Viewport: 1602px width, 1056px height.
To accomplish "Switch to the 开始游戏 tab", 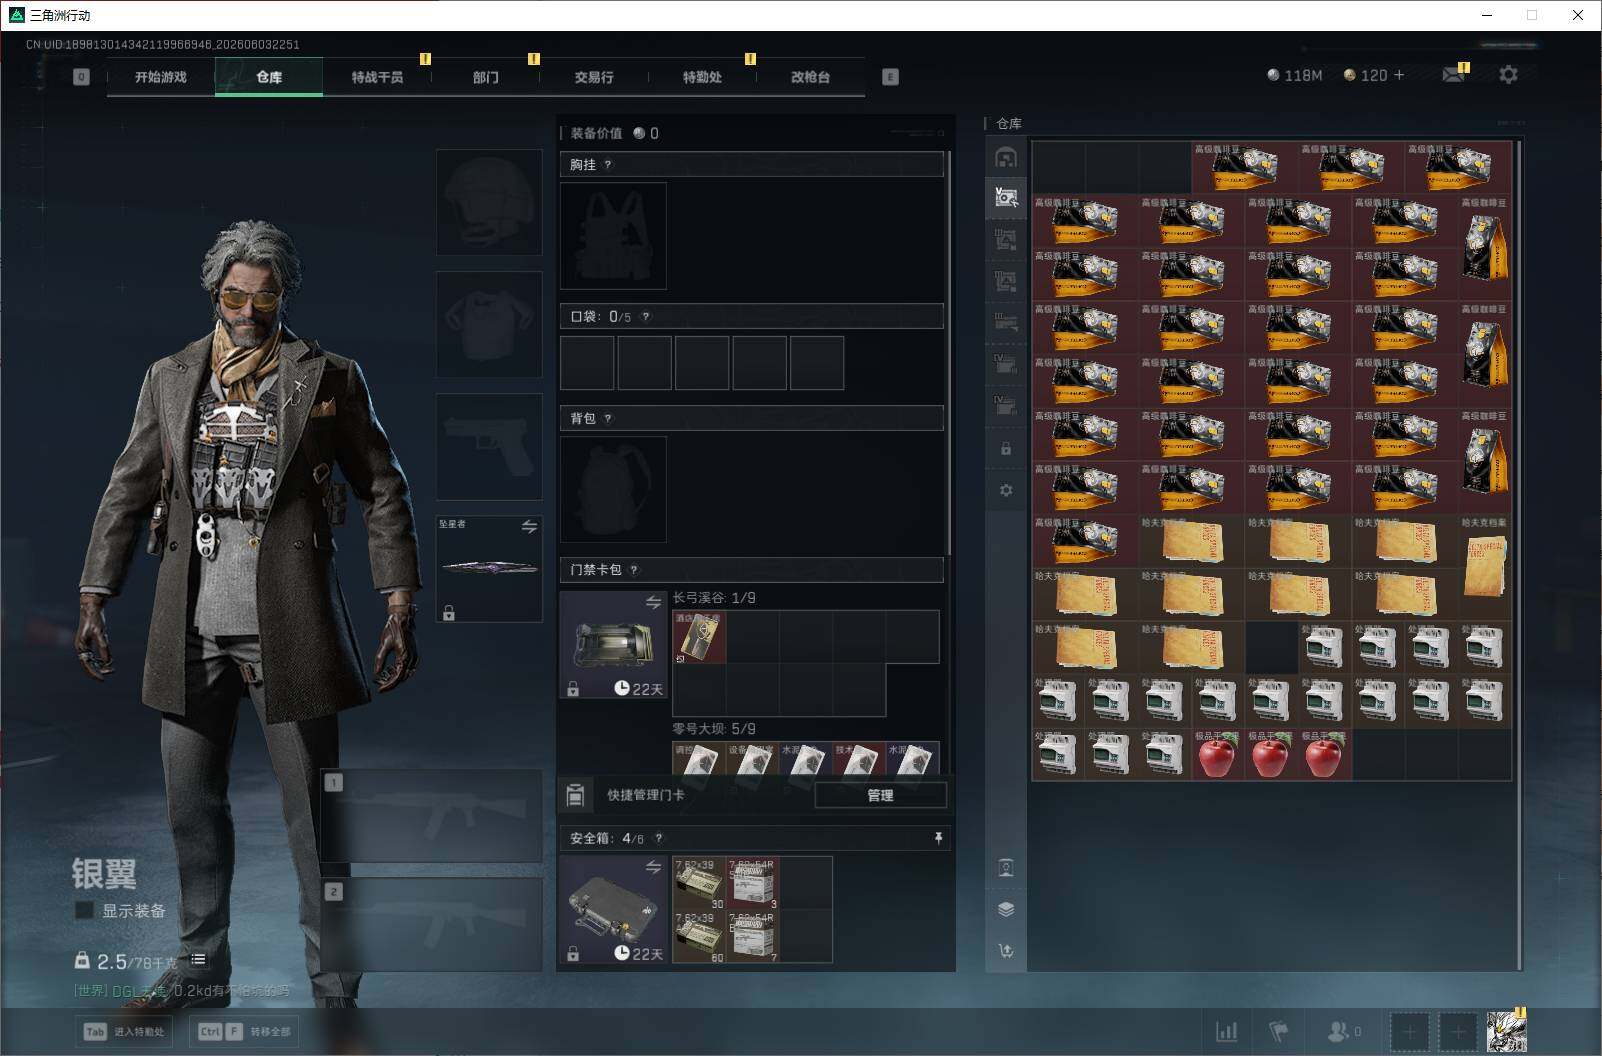I will 161,77.
